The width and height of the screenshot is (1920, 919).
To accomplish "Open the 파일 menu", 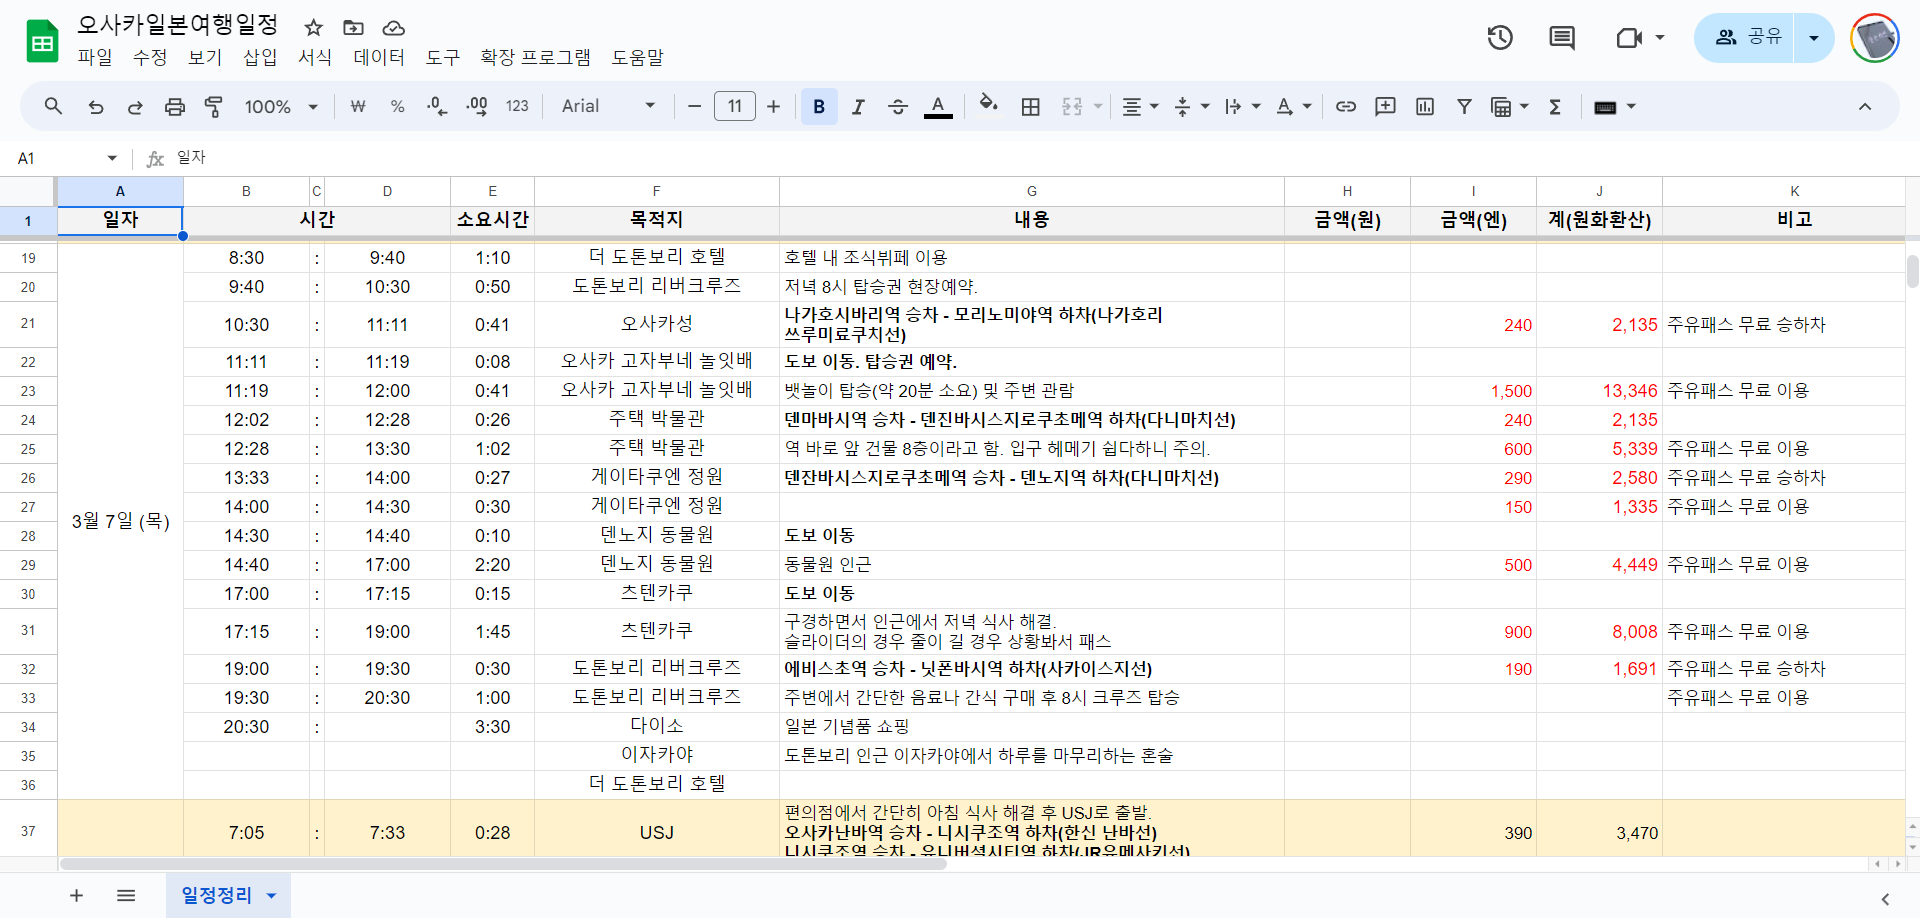I will 95,58.
